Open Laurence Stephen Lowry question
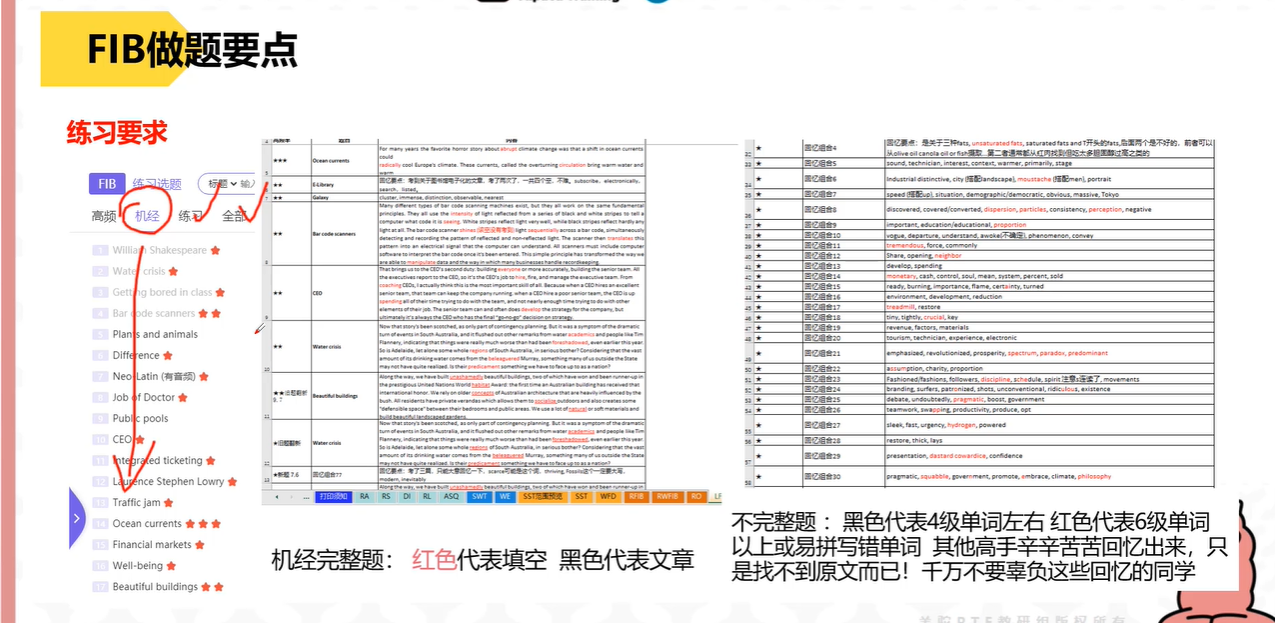This screenshot has width=1275, height=623. coord(168,481)
